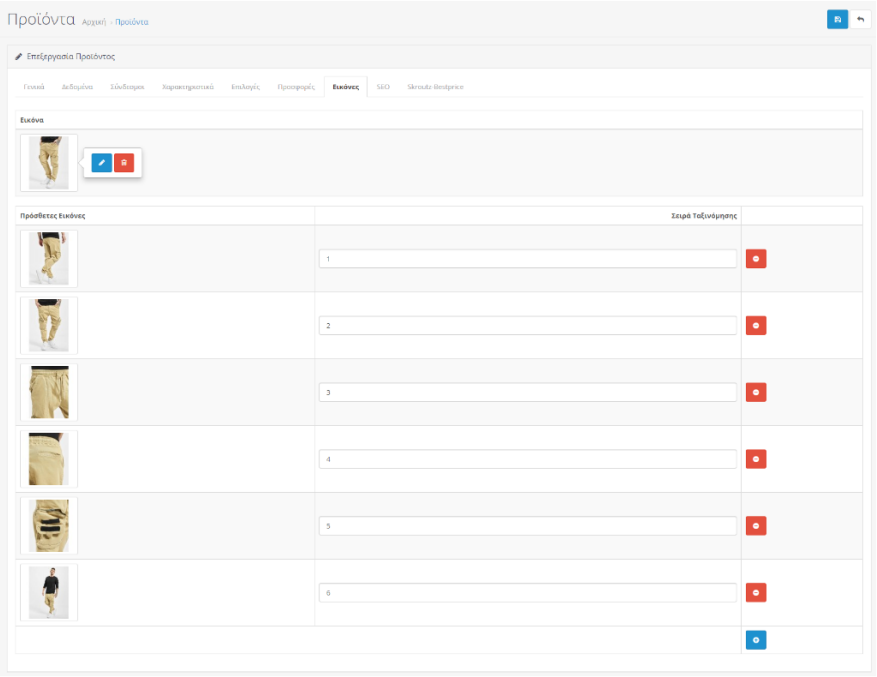Click the back arrow button

click(x=860, y=20)
